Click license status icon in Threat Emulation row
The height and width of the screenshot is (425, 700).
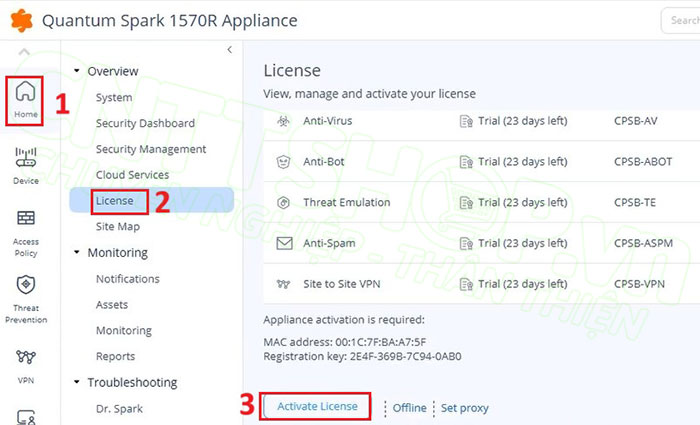[466, 203]
